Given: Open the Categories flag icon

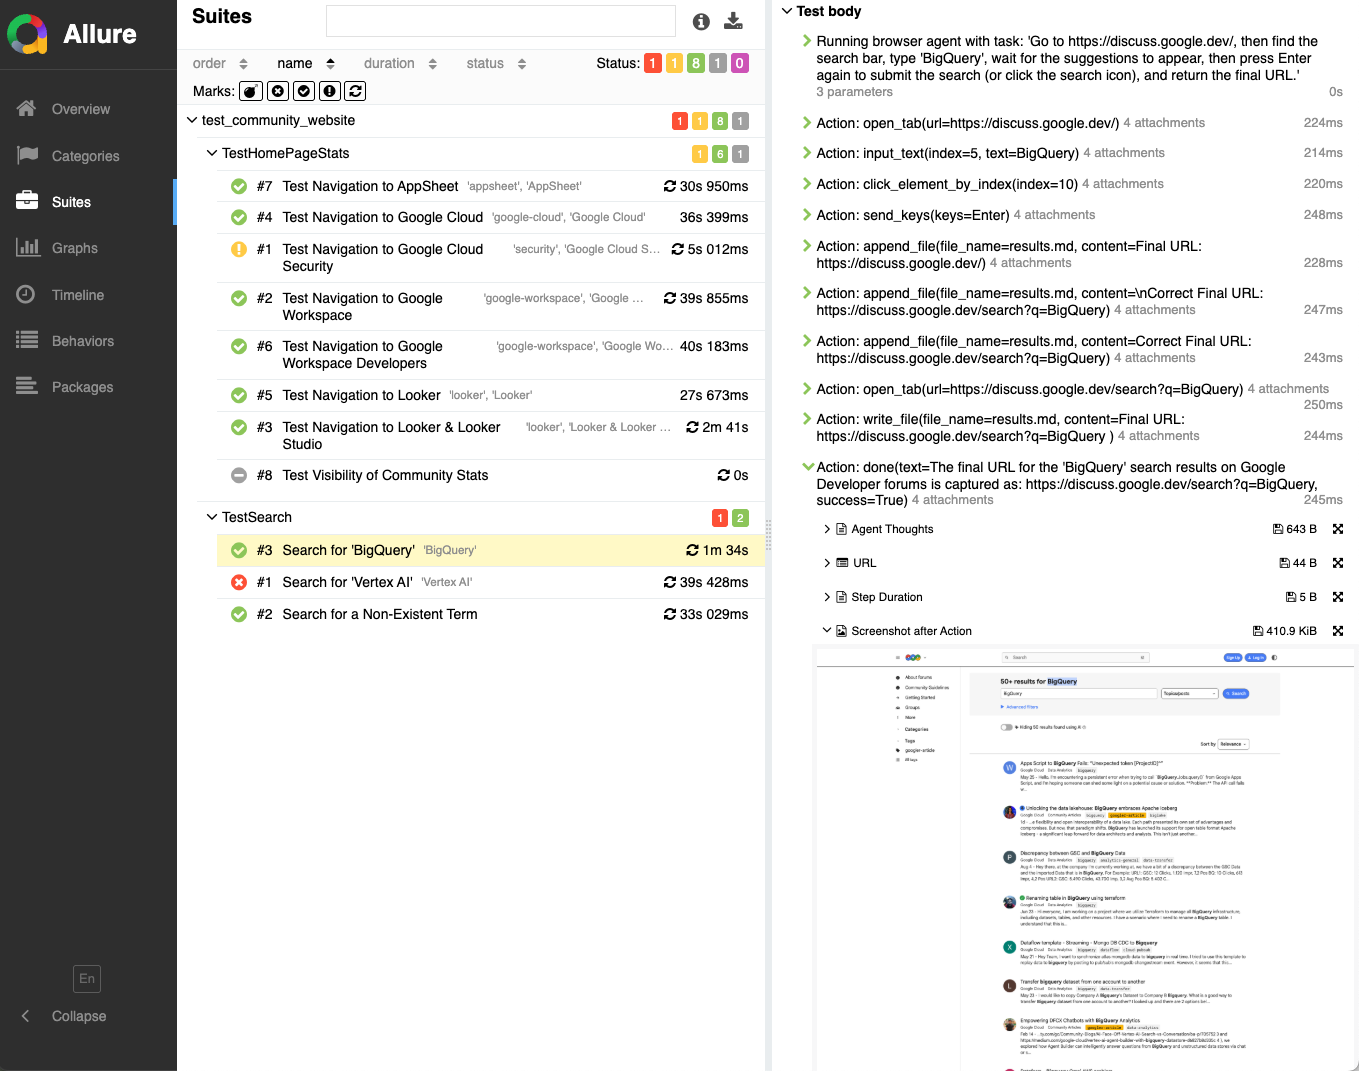Looking at the screenshot, I should click(27, 155).
